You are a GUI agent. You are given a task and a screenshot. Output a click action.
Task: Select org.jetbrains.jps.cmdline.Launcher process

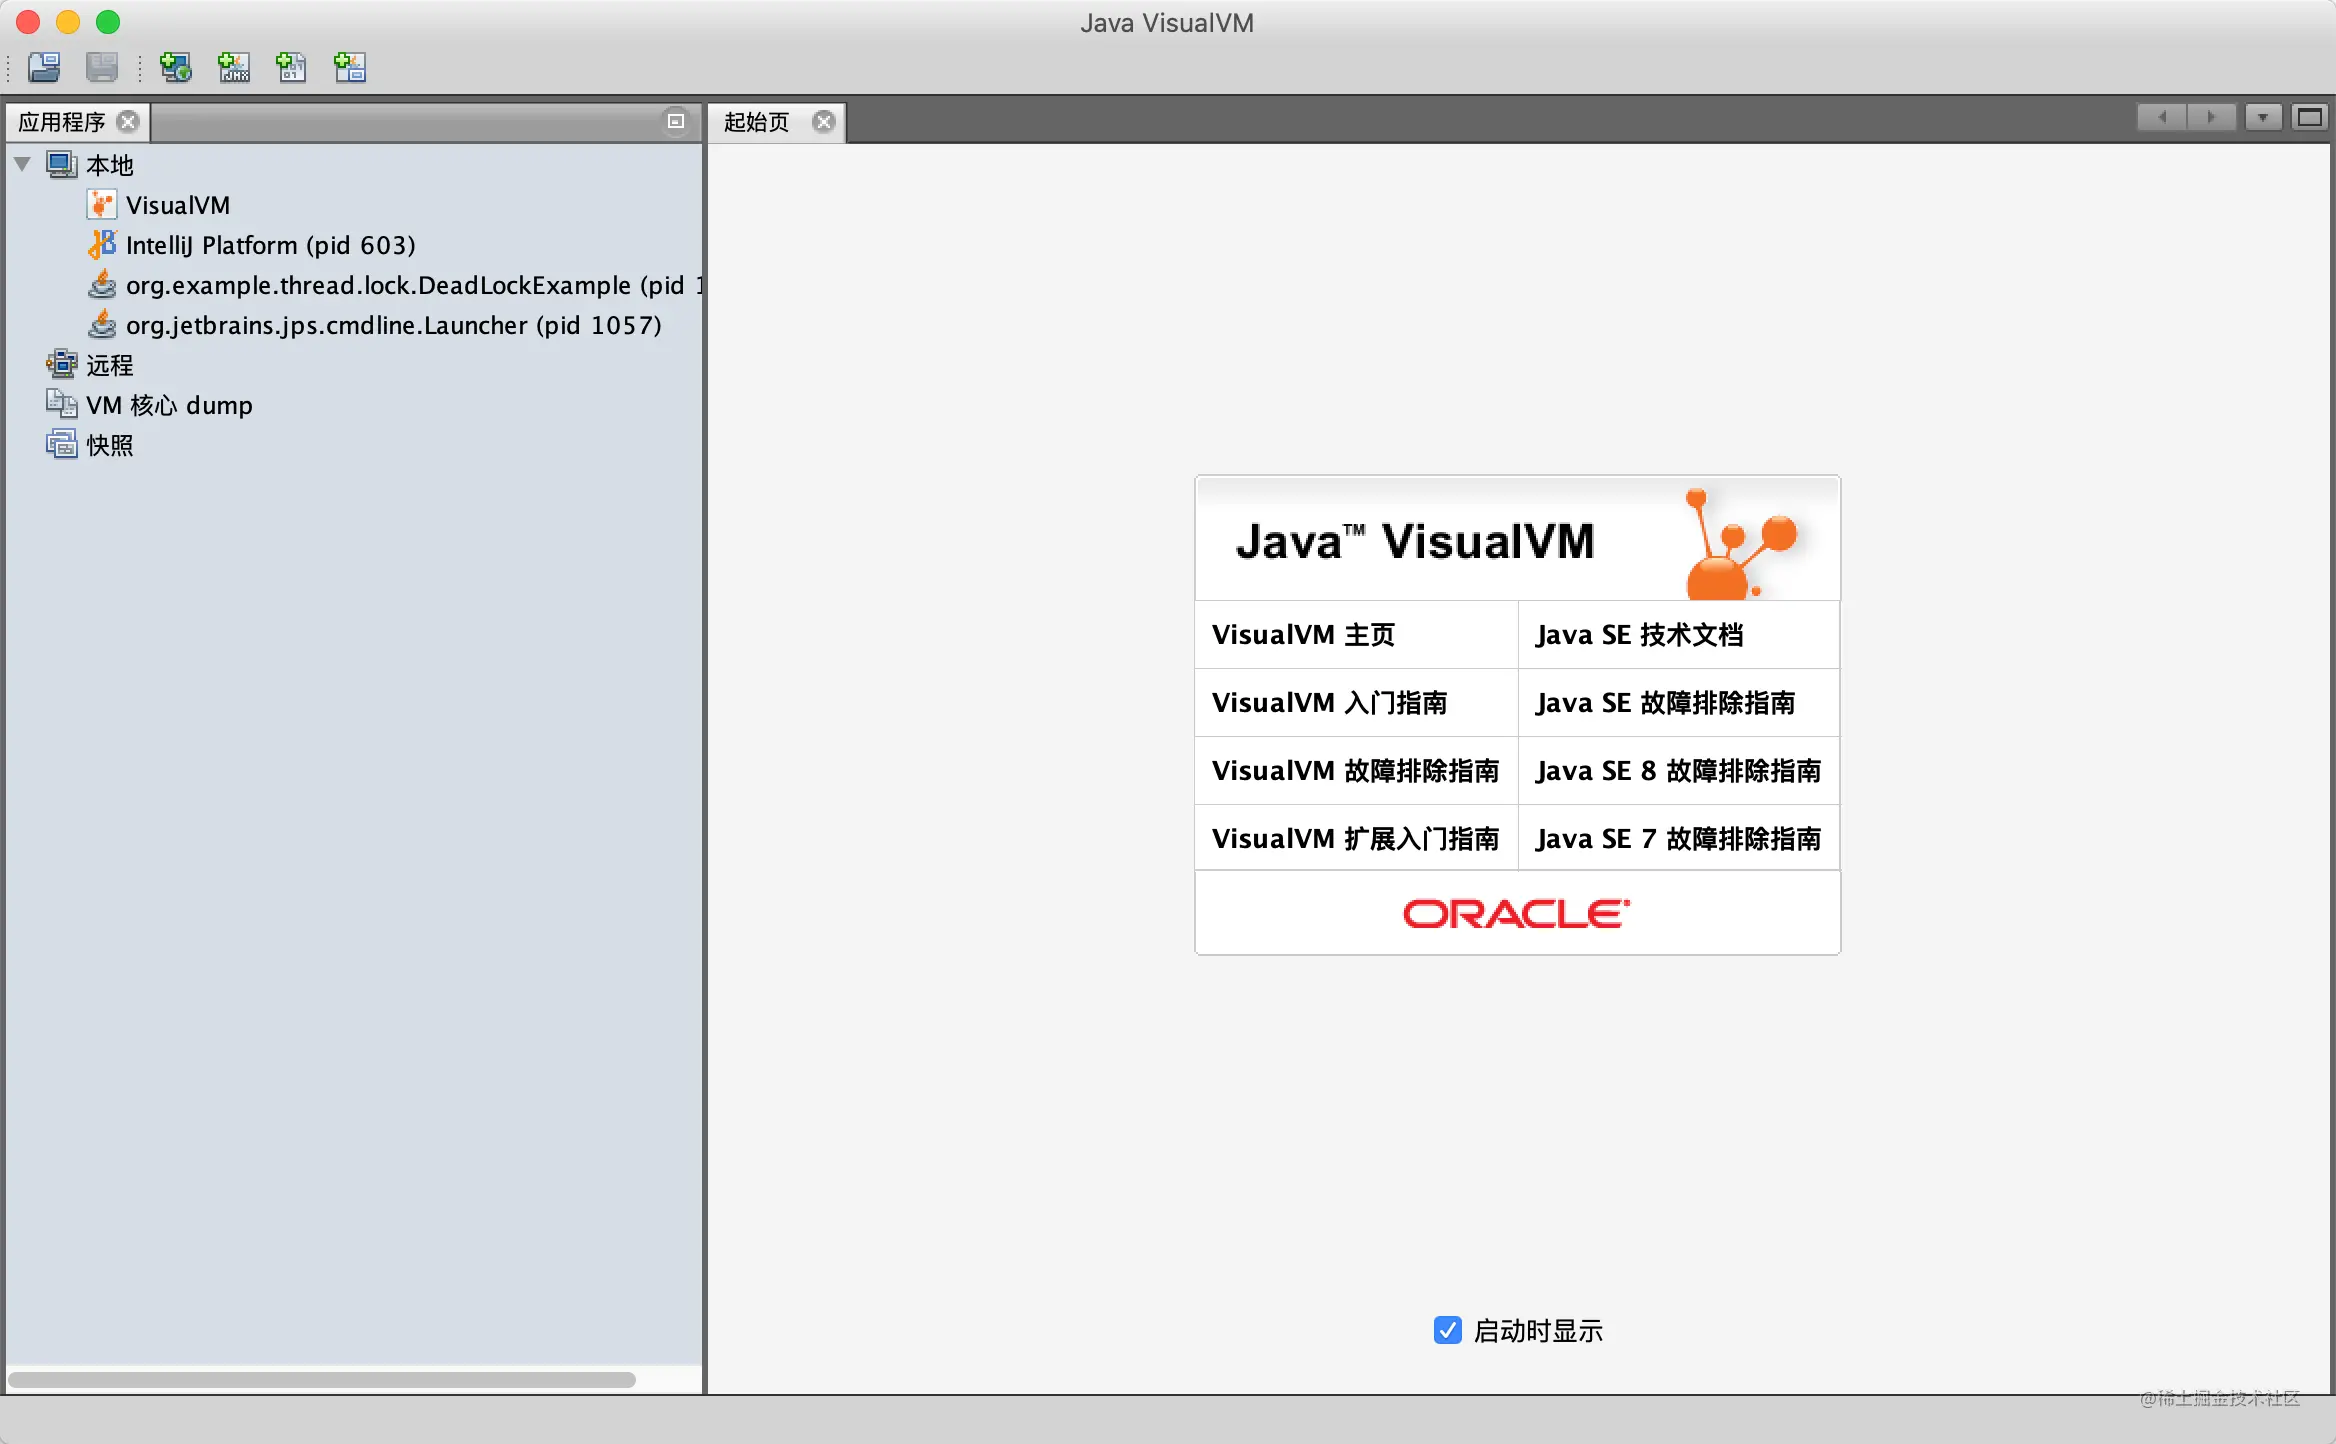(393, 325)
